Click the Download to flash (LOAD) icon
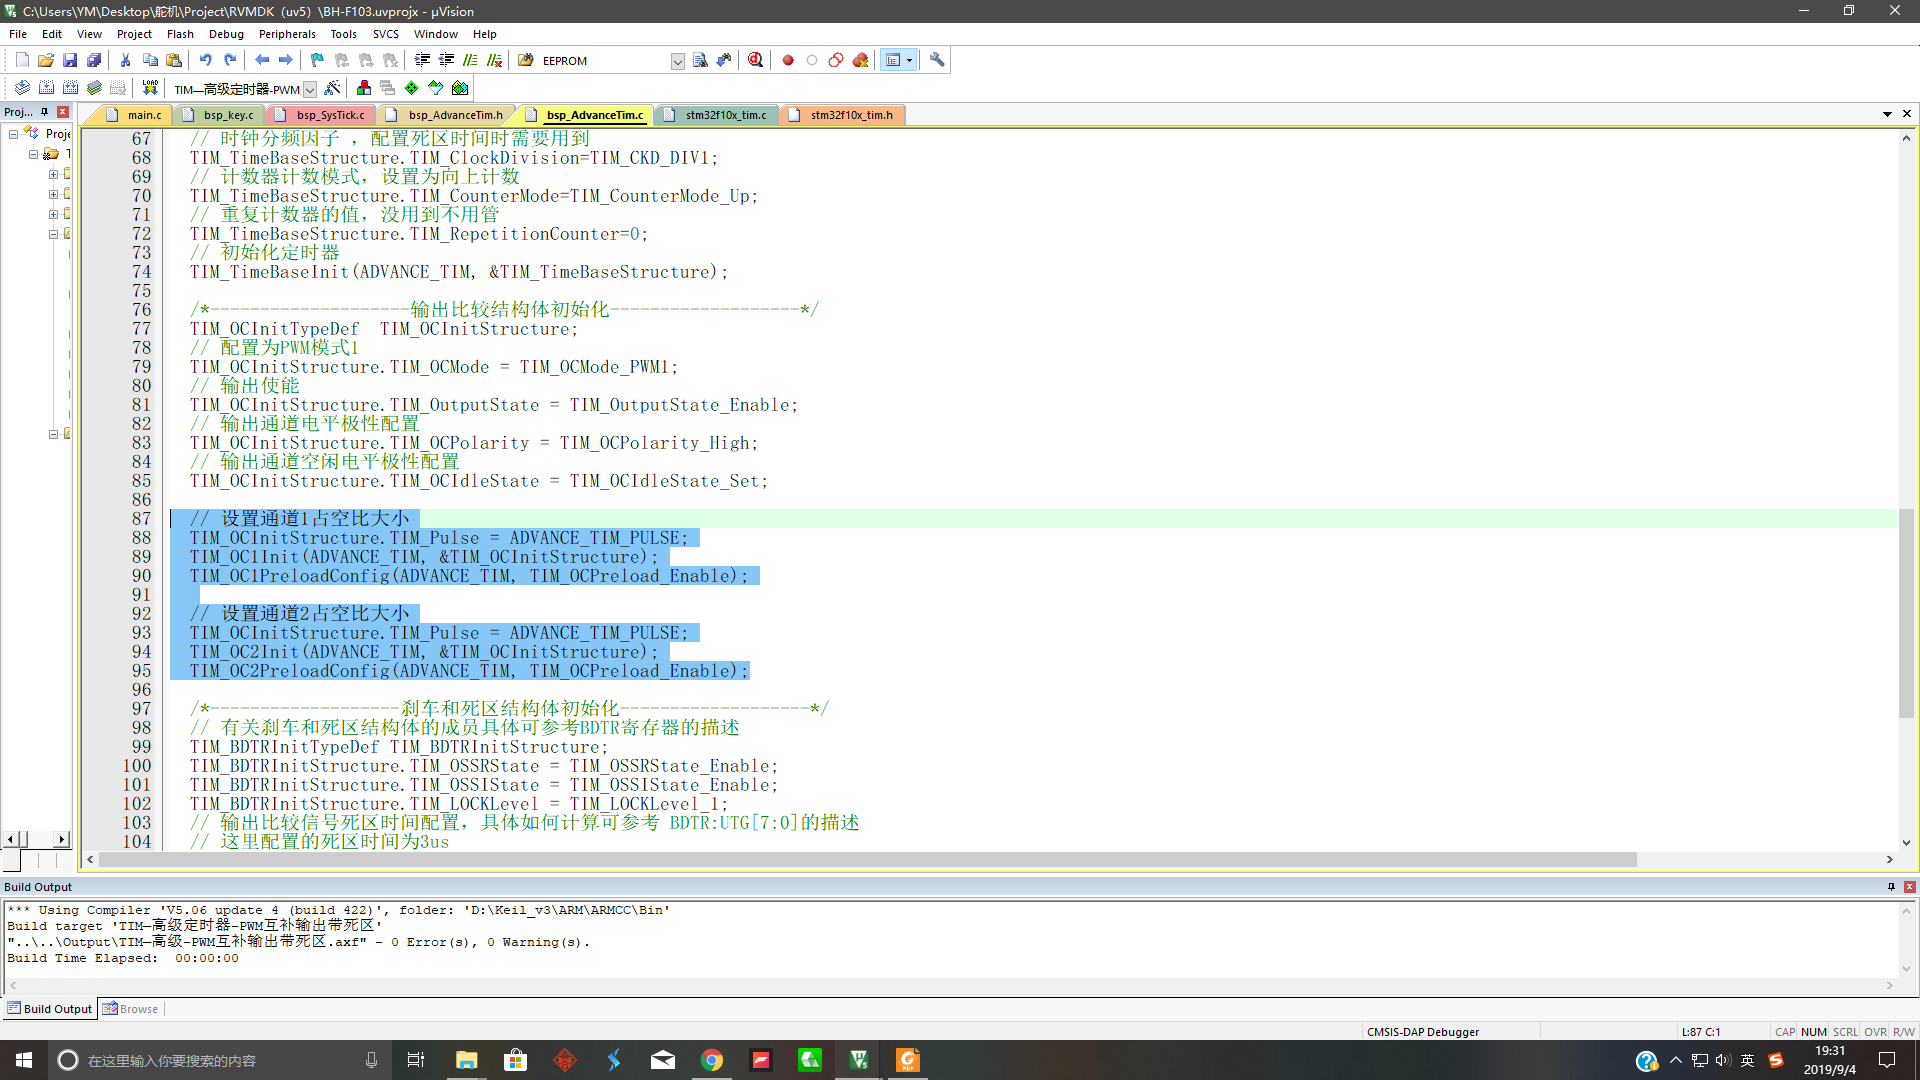The height and width of the screenshot is (1080, 1920). [x=150, y=88]
